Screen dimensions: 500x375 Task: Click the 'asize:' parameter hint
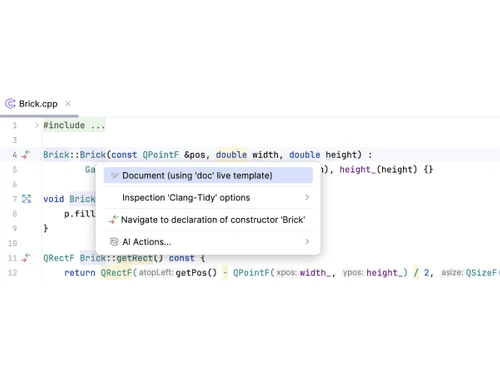tap(452, 273)
